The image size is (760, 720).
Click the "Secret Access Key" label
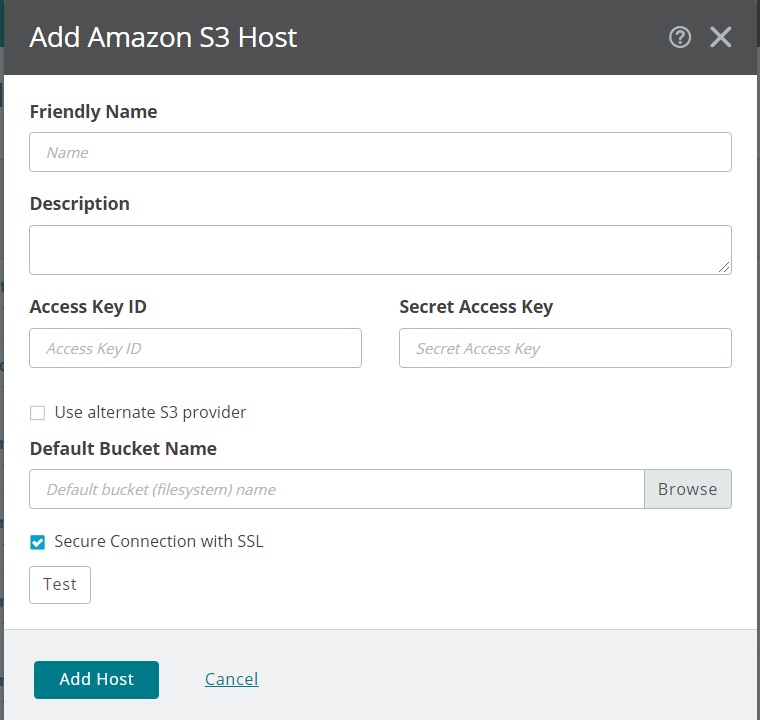click(476, 307)
